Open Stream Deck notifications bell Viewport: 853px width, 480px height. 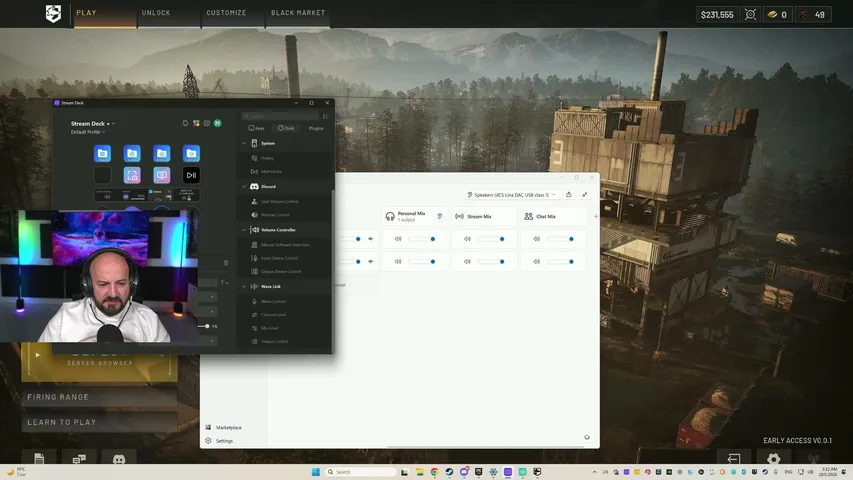click(x=185, y=124)
